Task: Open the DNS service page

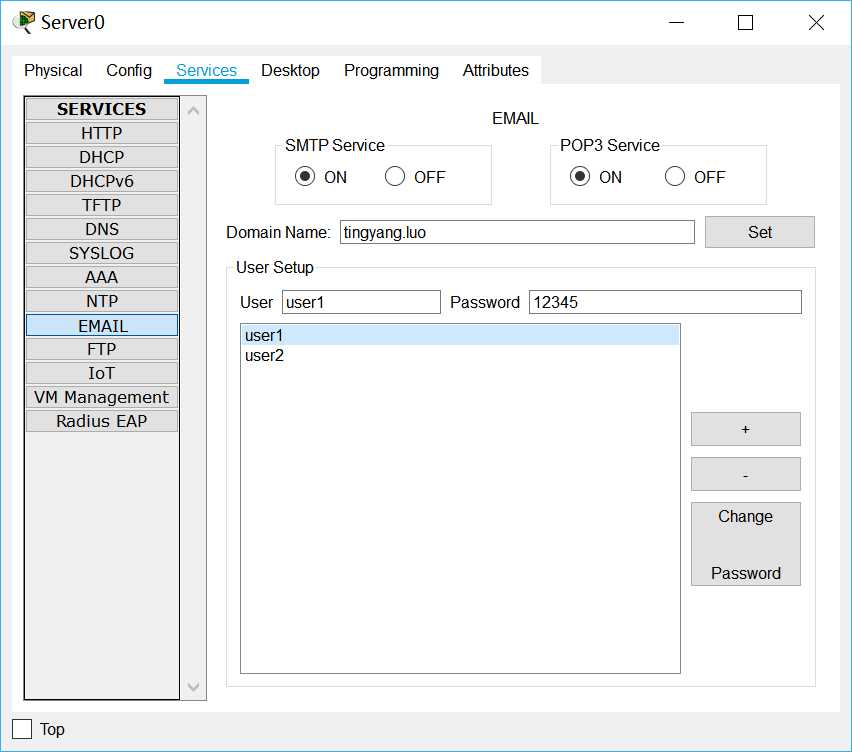Action: point(102,229)
